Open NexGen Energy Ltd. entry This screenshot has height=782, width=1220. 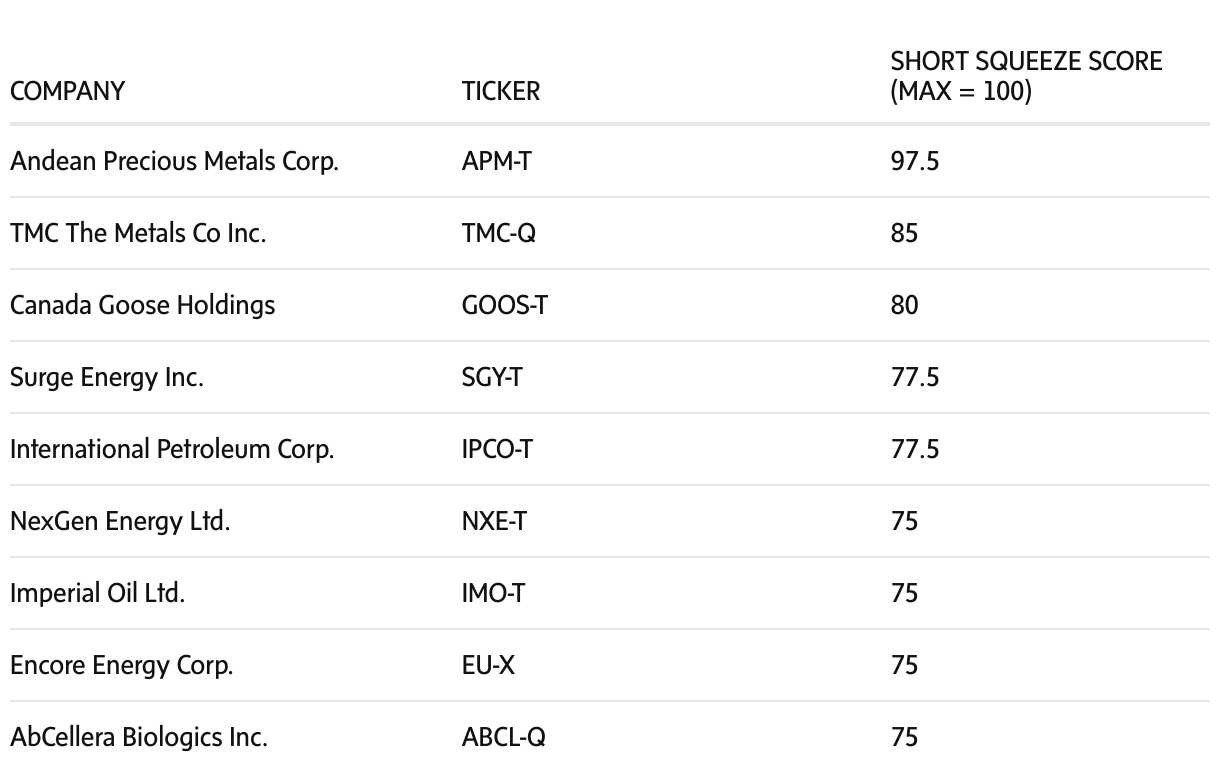(x=120, y=521)
